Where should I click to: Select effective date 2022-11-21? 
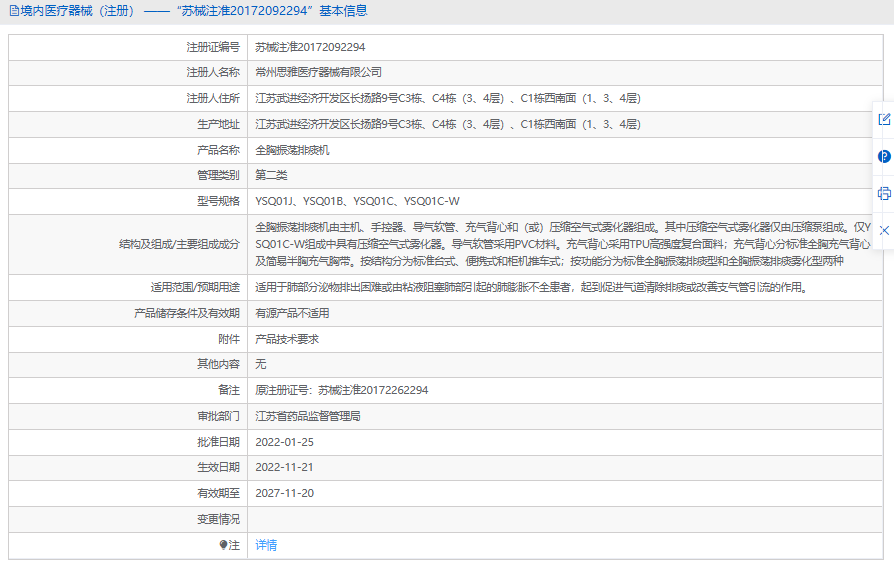(284, 467)
